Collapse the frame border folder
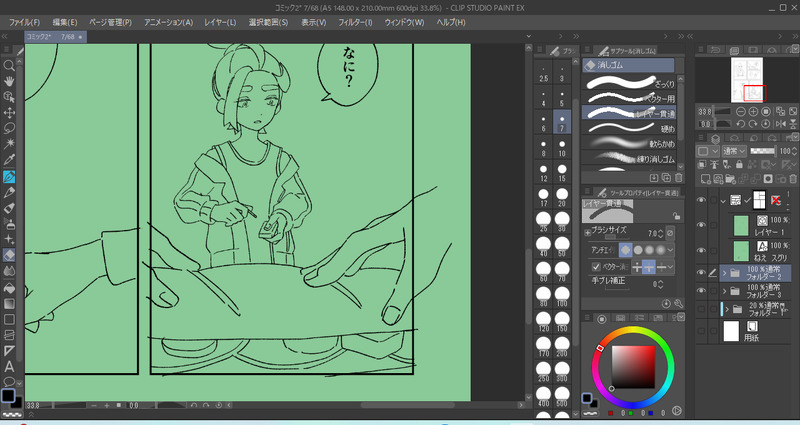 coord(723,201)
